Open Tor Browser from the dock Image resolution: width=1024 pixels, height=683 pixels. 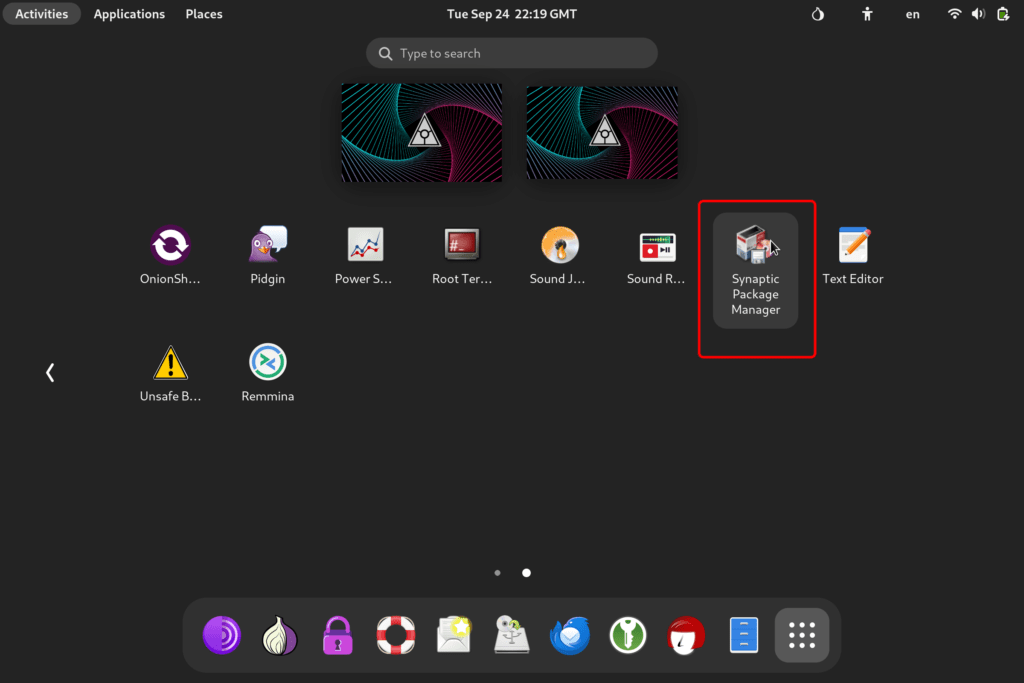pos(222,635)
